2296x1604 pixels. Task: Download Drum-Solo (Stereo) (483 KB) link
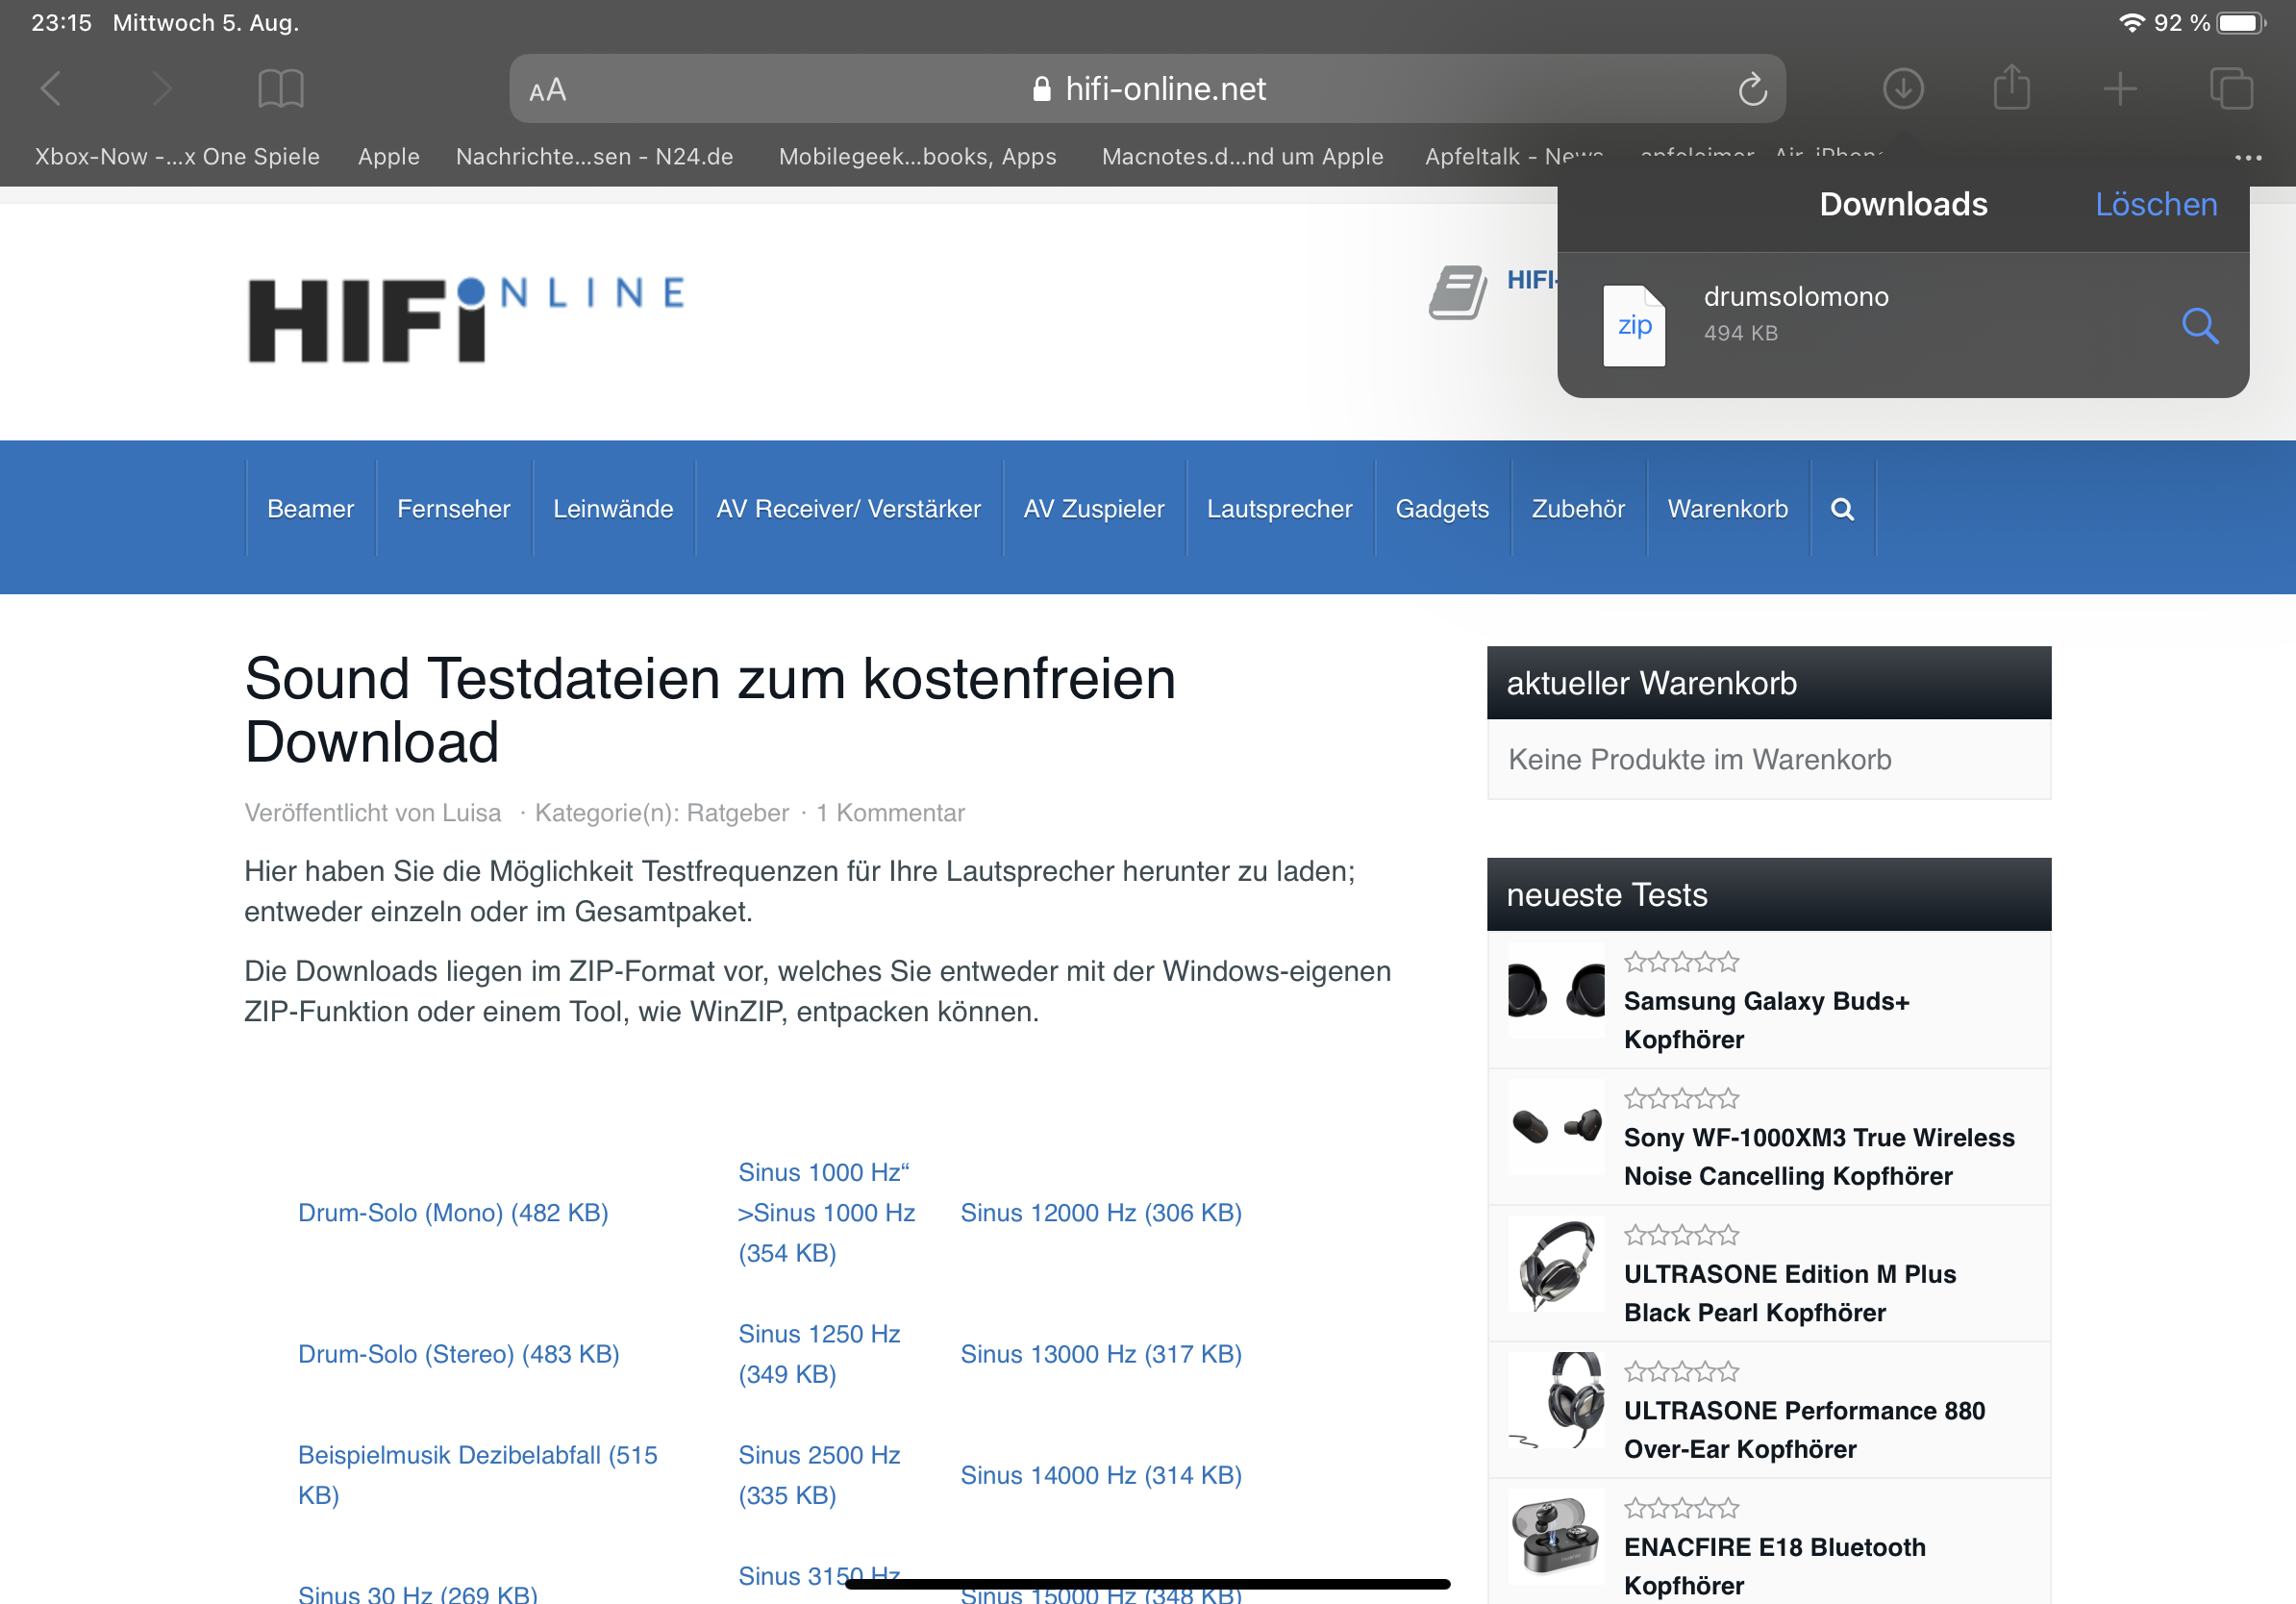pos(458,1353)
